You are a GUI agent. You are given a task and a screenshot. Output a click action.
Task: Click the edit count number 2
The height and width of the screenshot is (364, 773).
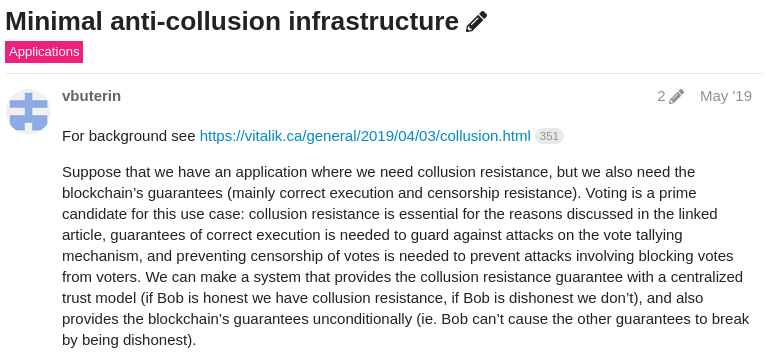pyautogui.click(x=661, y=96)
